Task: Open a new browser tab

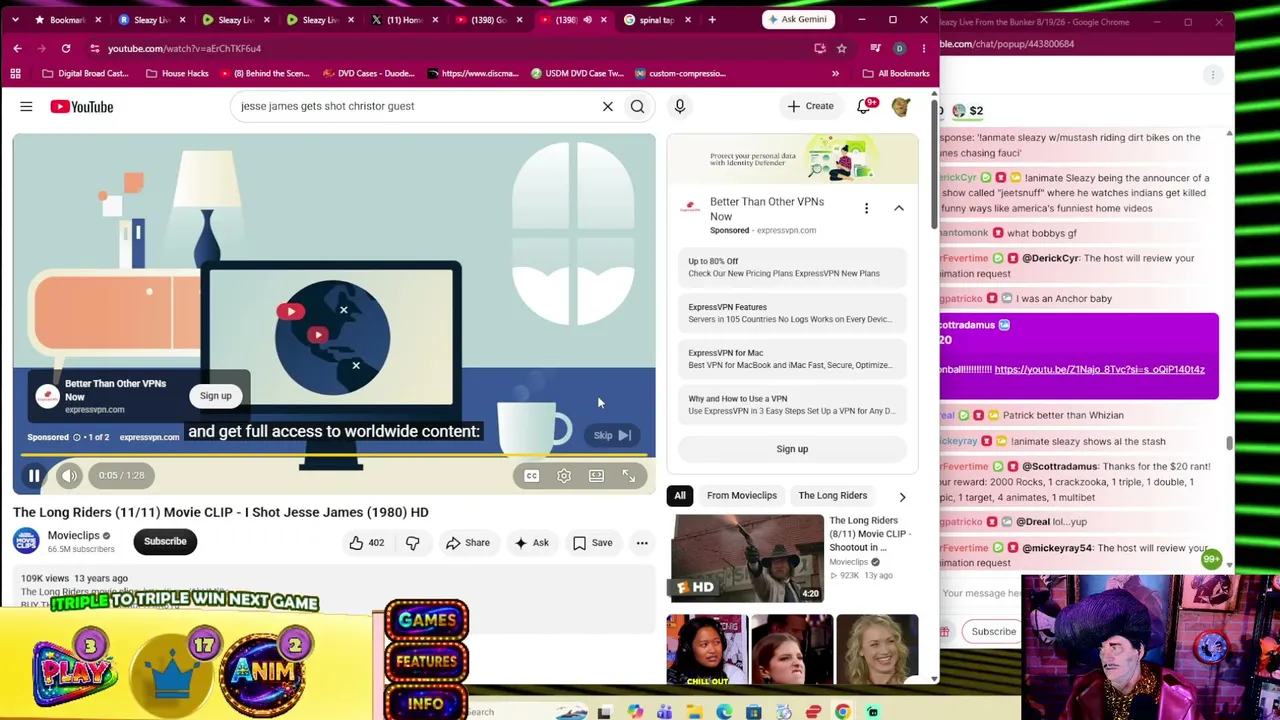Action: coord(712,19)
